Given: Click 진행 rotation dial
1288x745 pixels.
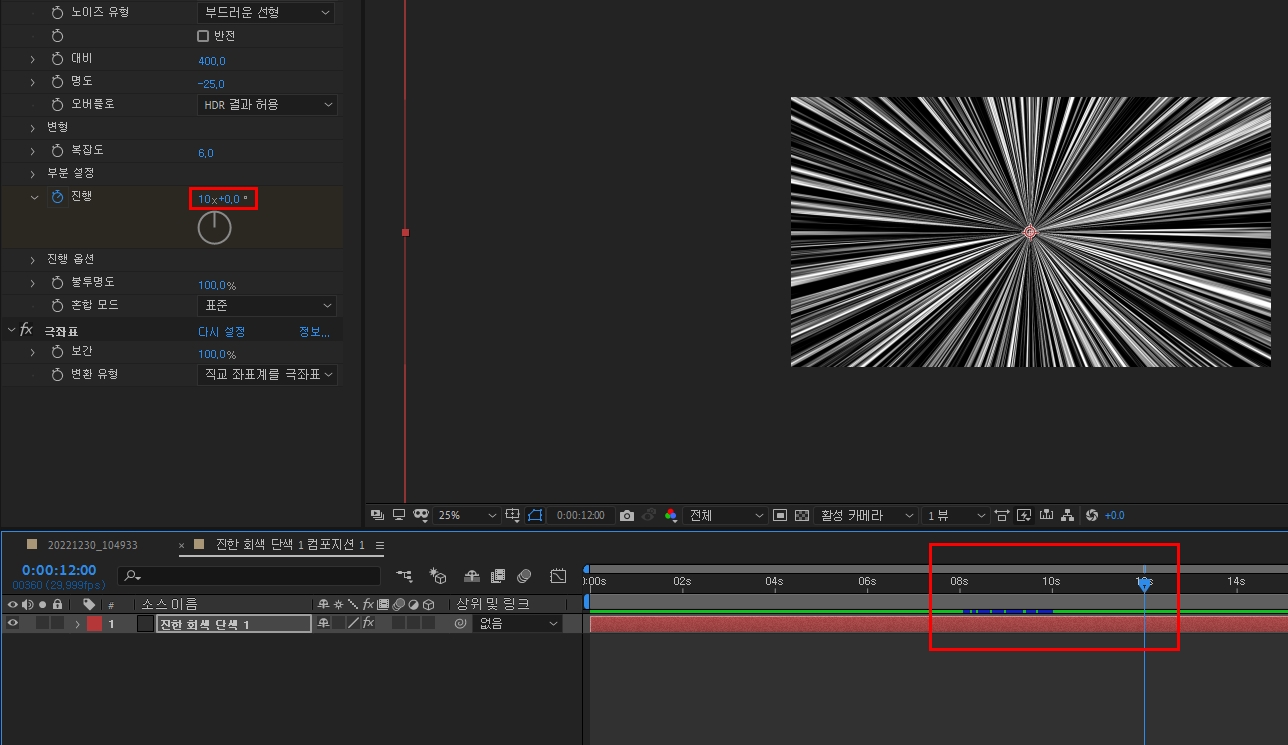Looking at the screenshot, I should tap(214, 228).
